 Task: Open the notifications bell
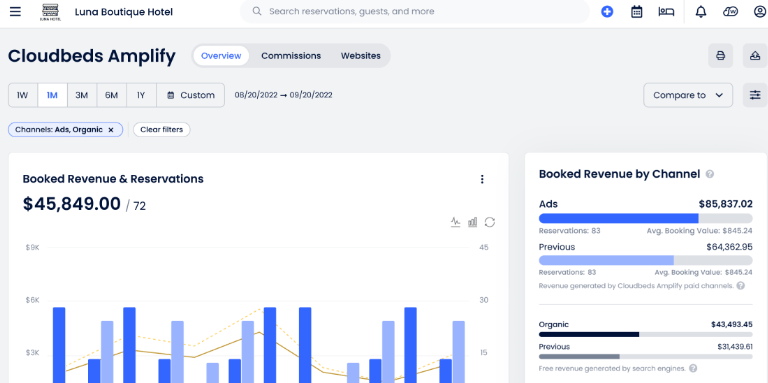tap(701, 12)
